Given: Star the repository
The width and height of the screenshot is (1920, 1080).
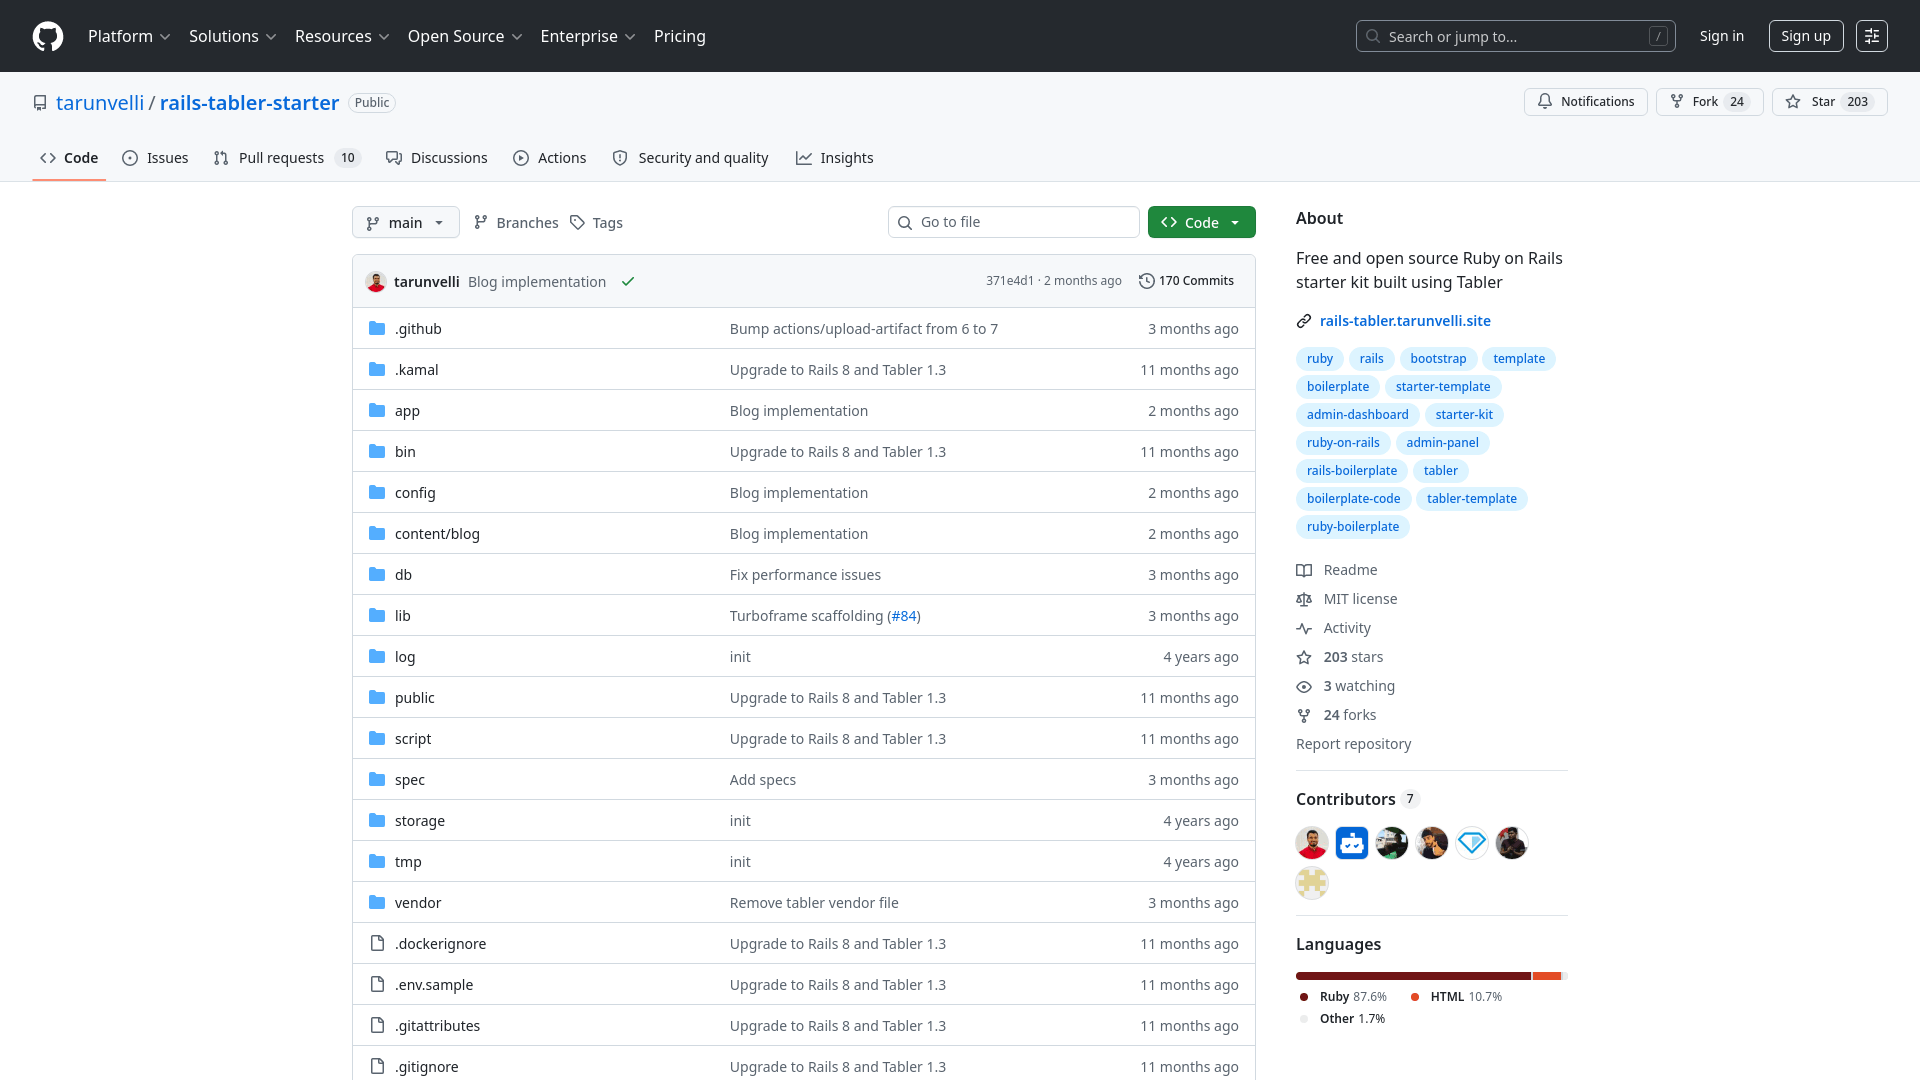Looking at the screenshot, I should (1829, 102).
